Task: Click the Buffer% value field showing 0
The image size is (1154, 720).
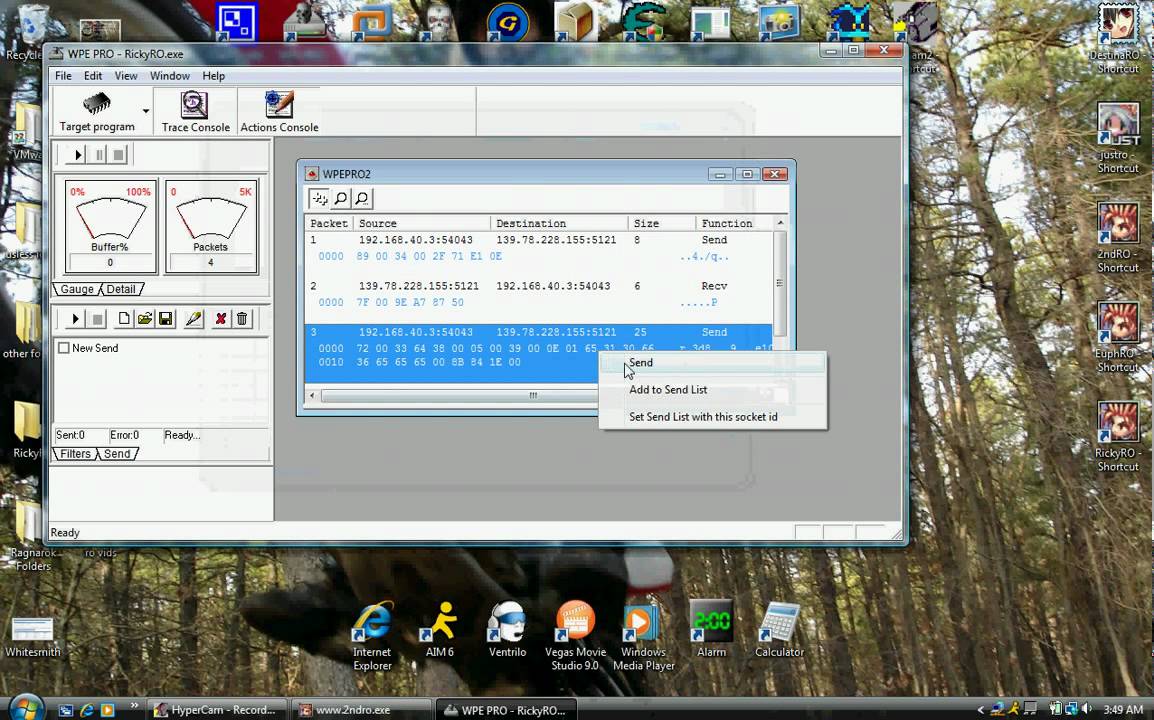Action: tap(110, 262)
